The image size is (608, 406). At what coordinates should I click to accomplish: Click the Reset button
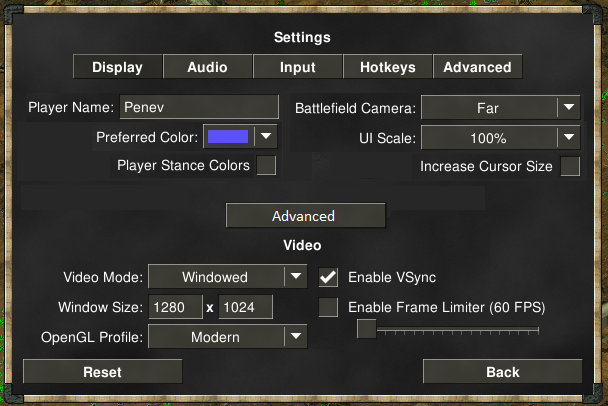click(102, 371)
